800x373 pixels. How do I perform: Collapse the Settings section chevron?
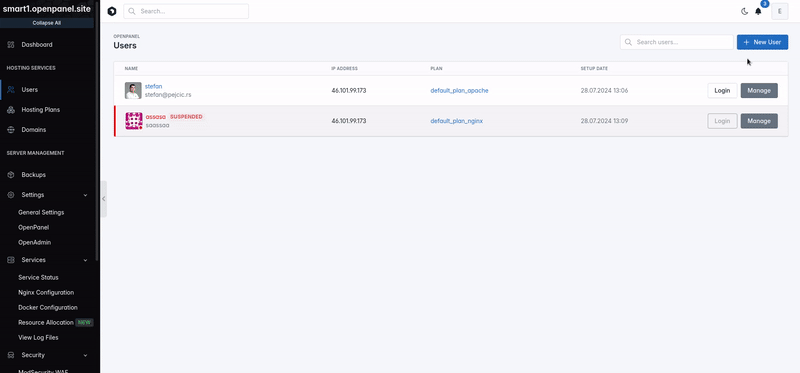pos(85,195)
